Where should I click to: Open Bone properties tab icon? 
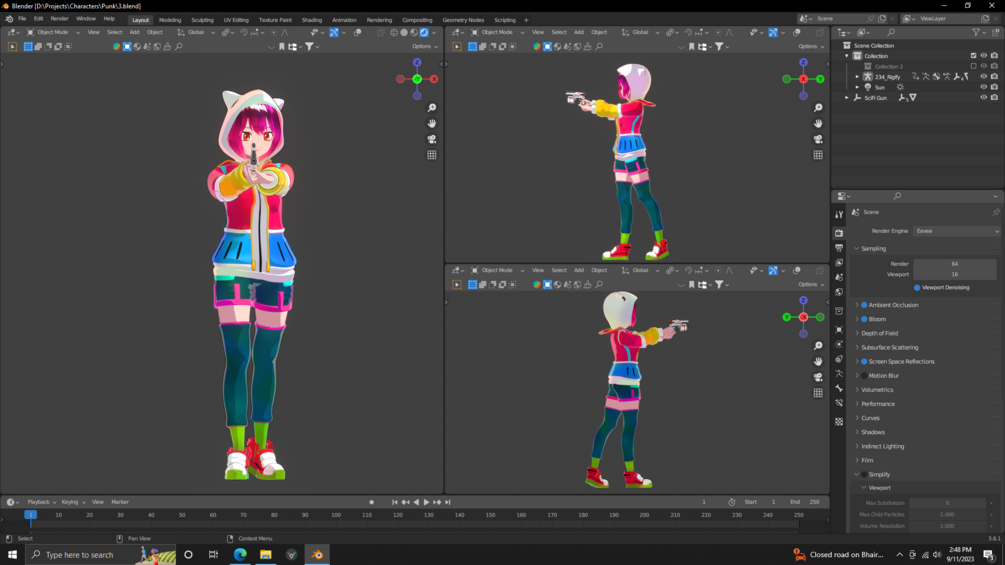click(x=839, y=388)
